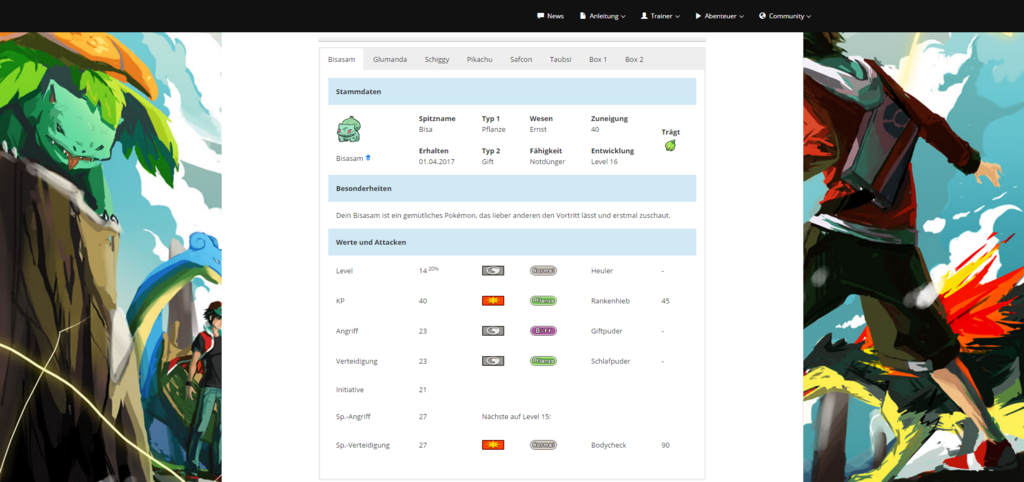The height and width of the screenshot is (482, 1024).
Task: Click the Stammdaten section header
Action: tap(512, 91)
